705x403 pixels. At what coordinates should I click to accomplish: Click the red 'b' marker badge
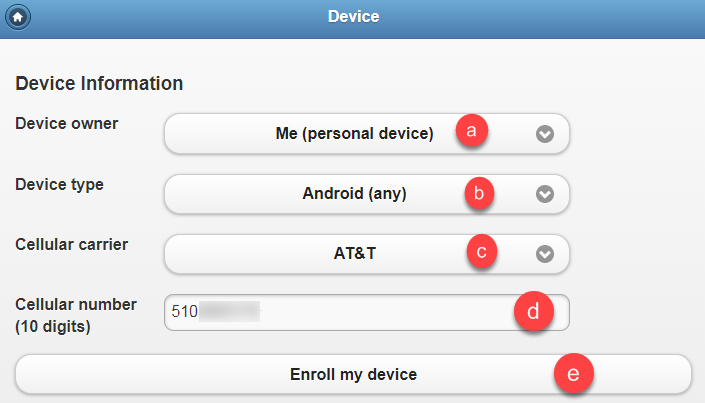[480, 194]
